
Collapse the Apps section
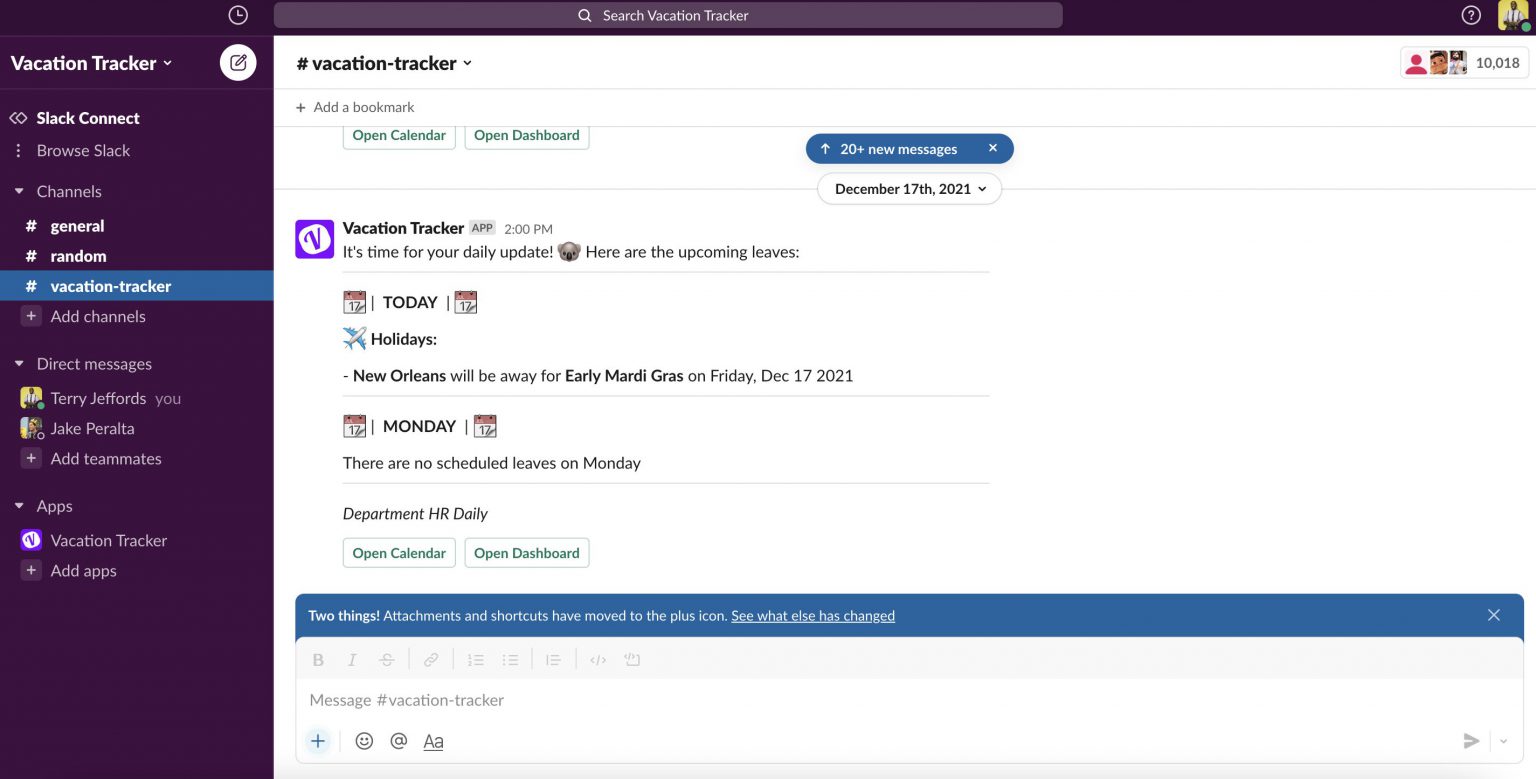[x=19, y=506]
